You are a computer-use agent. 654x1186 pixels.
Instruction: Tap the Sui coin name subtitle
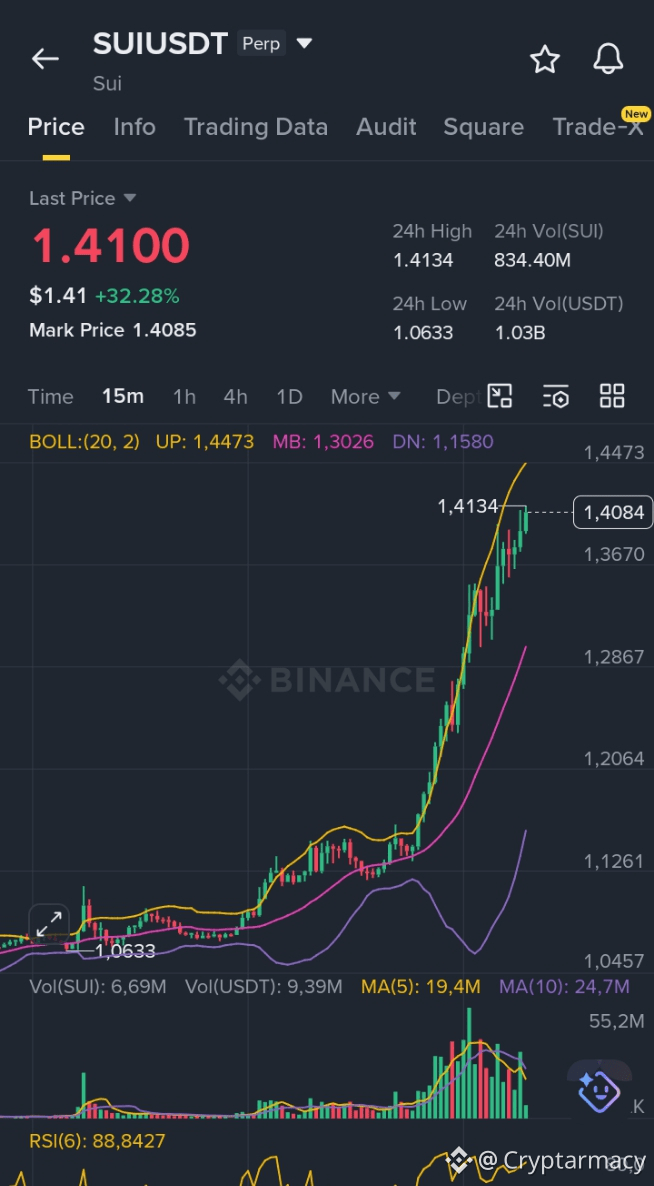click(x=107, y=83)
